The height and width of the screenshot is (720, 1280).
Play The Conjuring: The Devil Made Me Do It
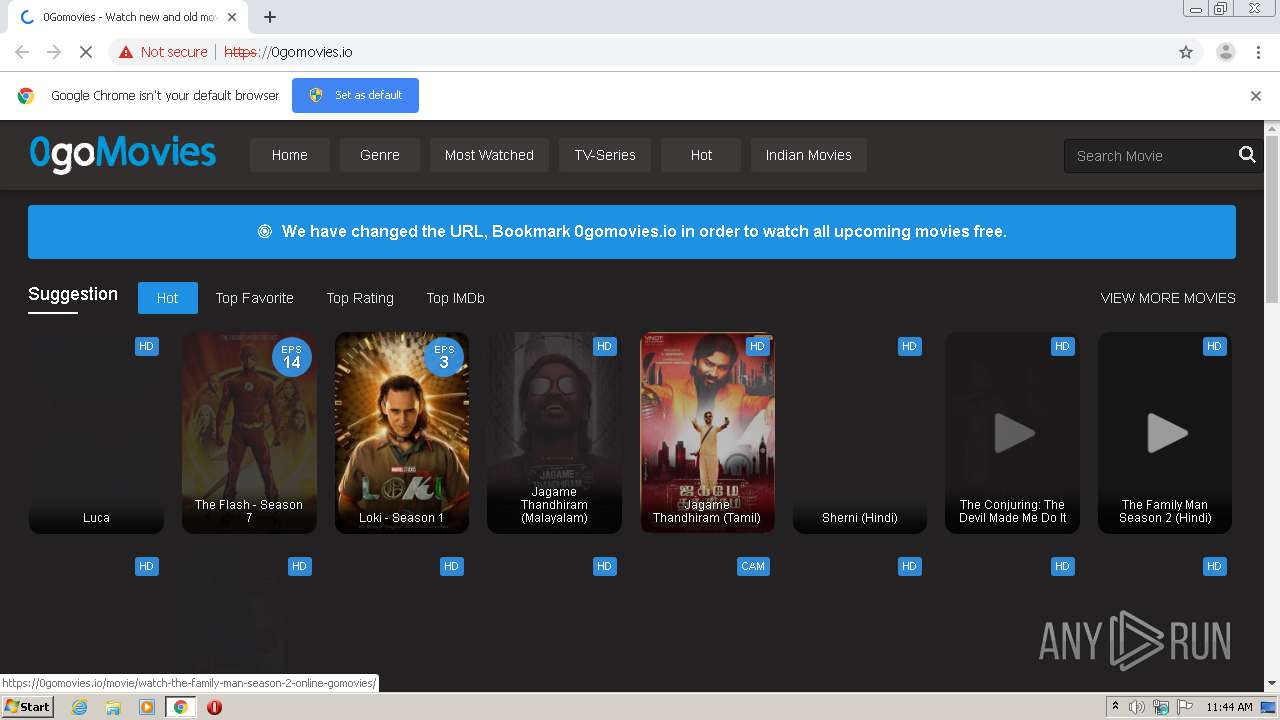click(x=1012, y=433)
